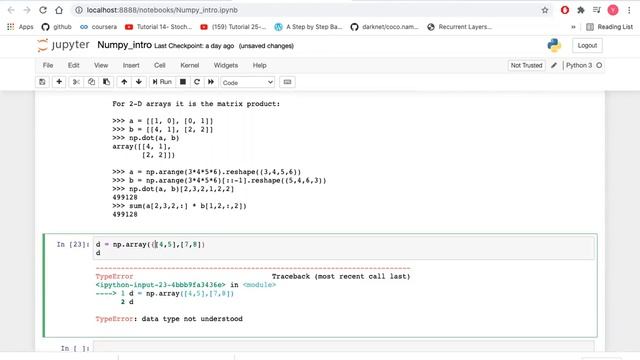Open the Kernel menu
This screenshot has width=640, height=360.
click(x=189, y=65)
